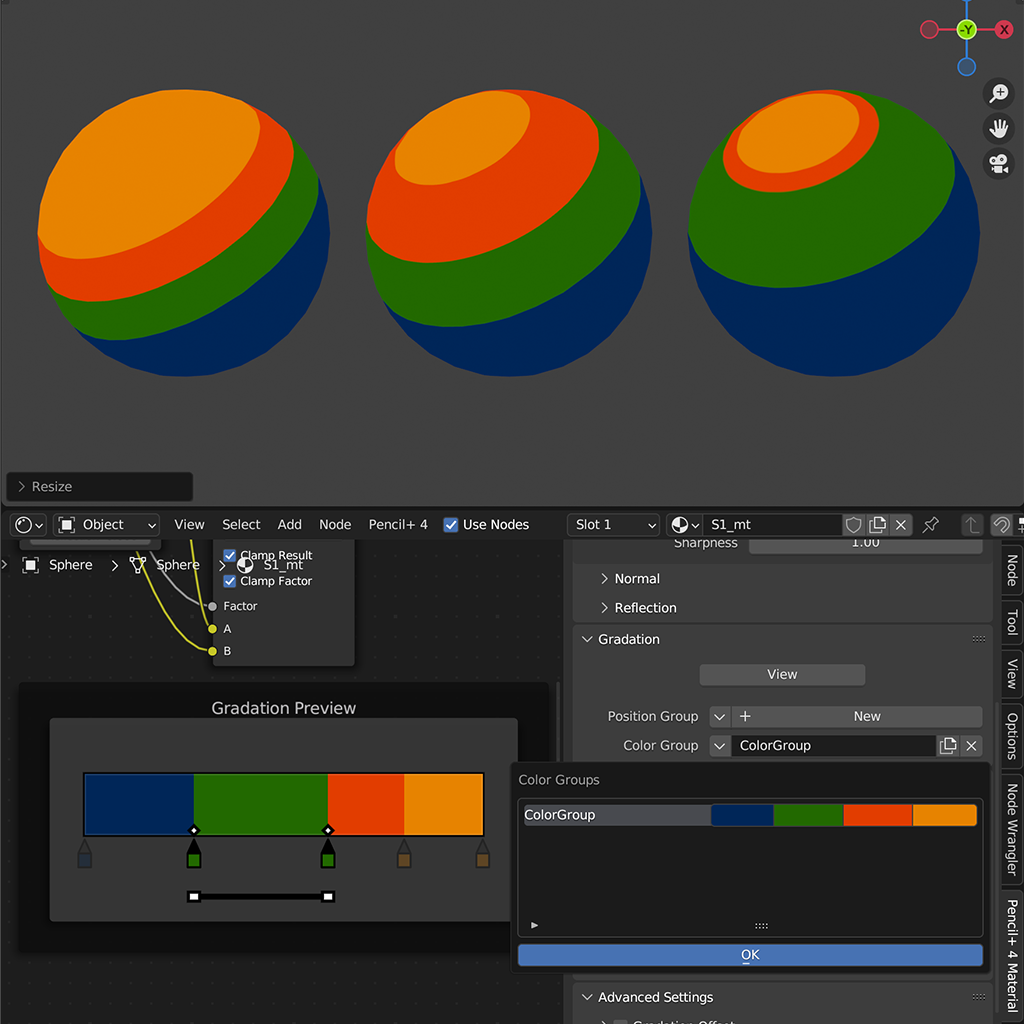Viewport: 1024px width, 1024px height.
Task: Click the fake user shield icon
Action: pyautogui.click(x=853, y=525)
